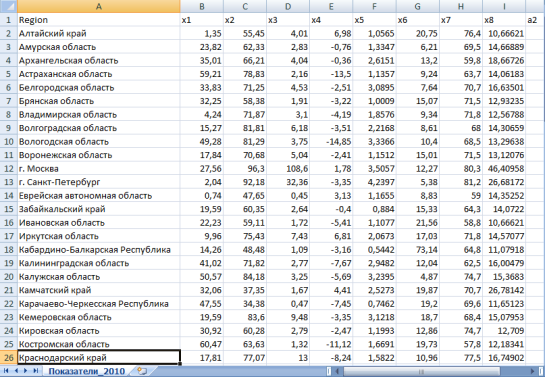Select the Волгоградская область cell
546x377 pixels.
[99, 128]
